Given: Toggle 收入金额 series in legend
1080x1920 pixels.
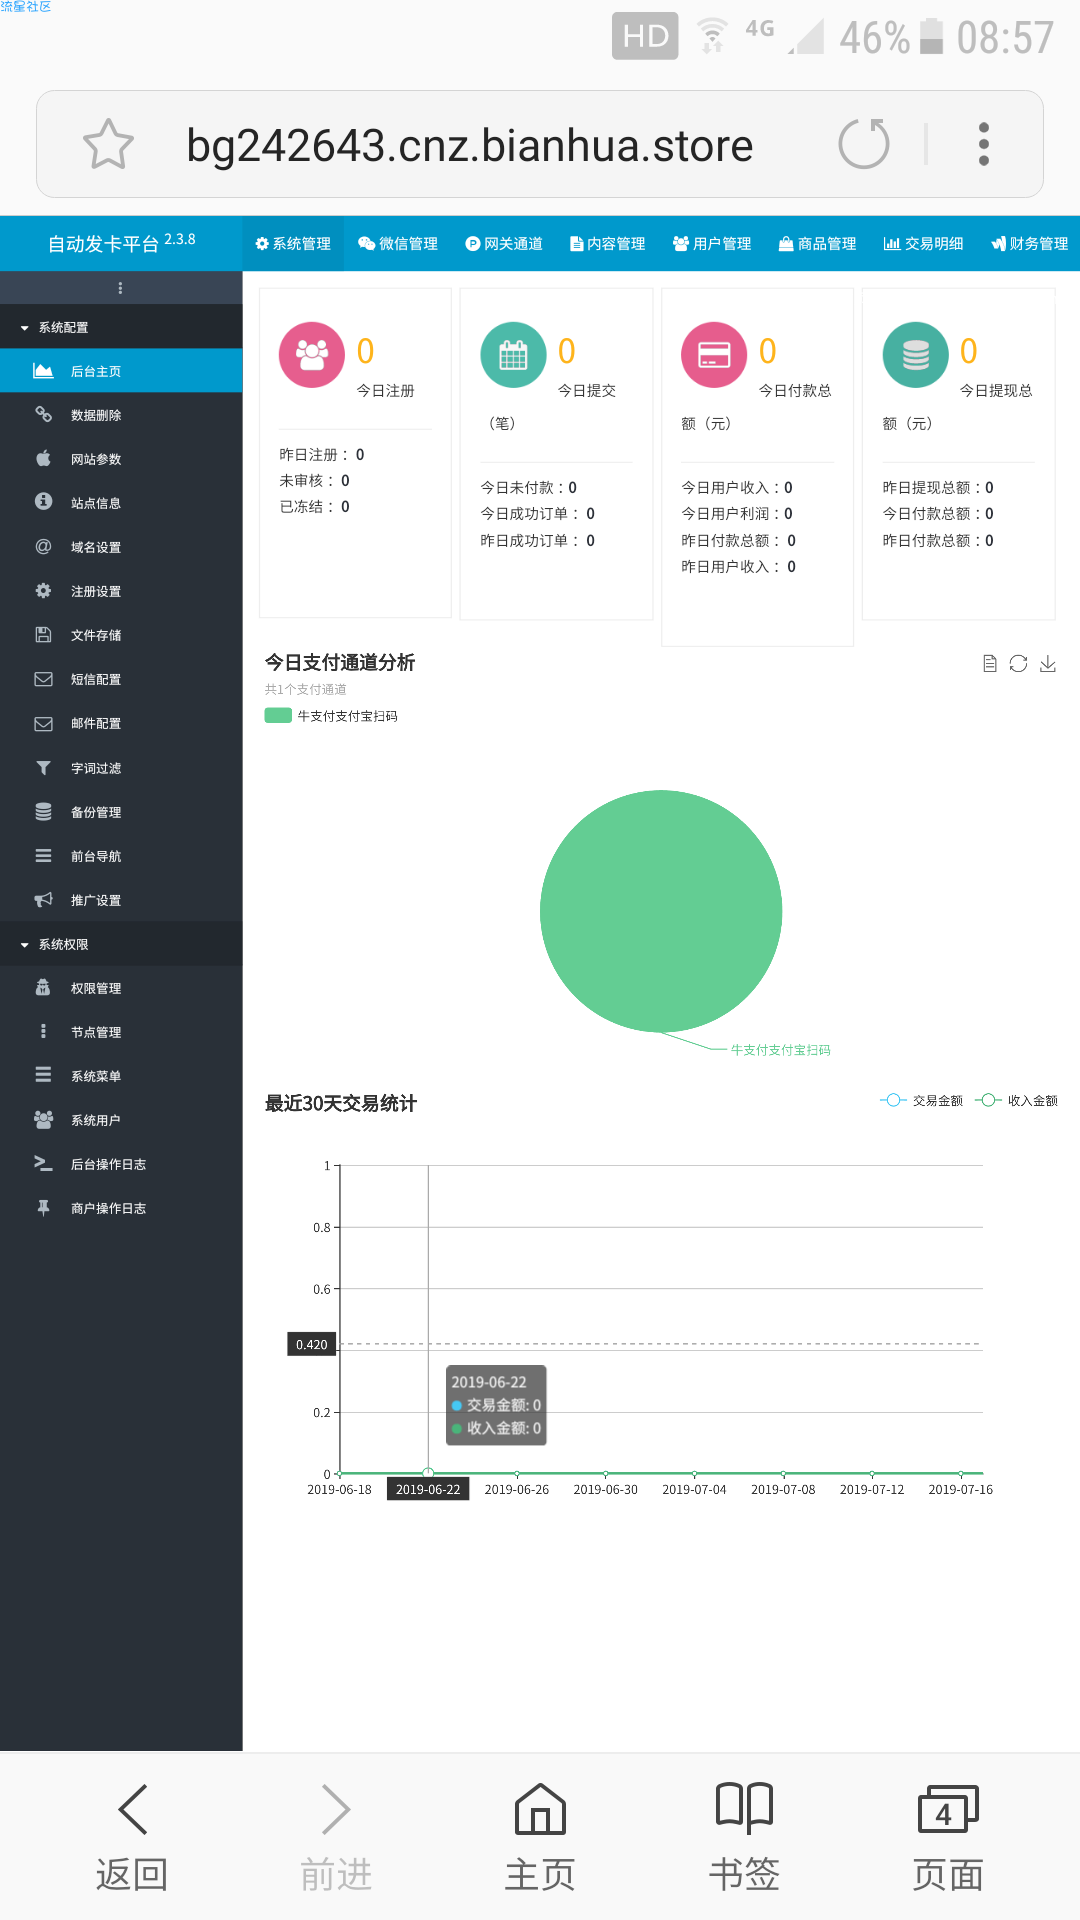Looking at the screenshot, I should (1016, 1100).
